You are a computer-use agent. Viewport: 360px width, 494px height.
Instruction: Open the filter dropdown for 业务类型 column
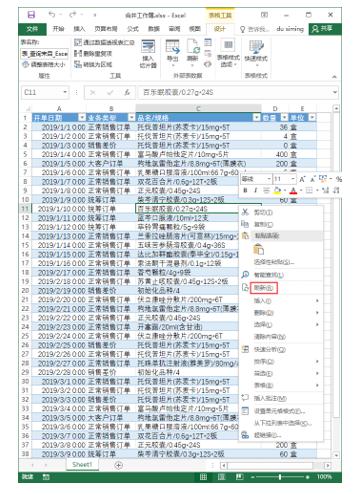[131, 118]
